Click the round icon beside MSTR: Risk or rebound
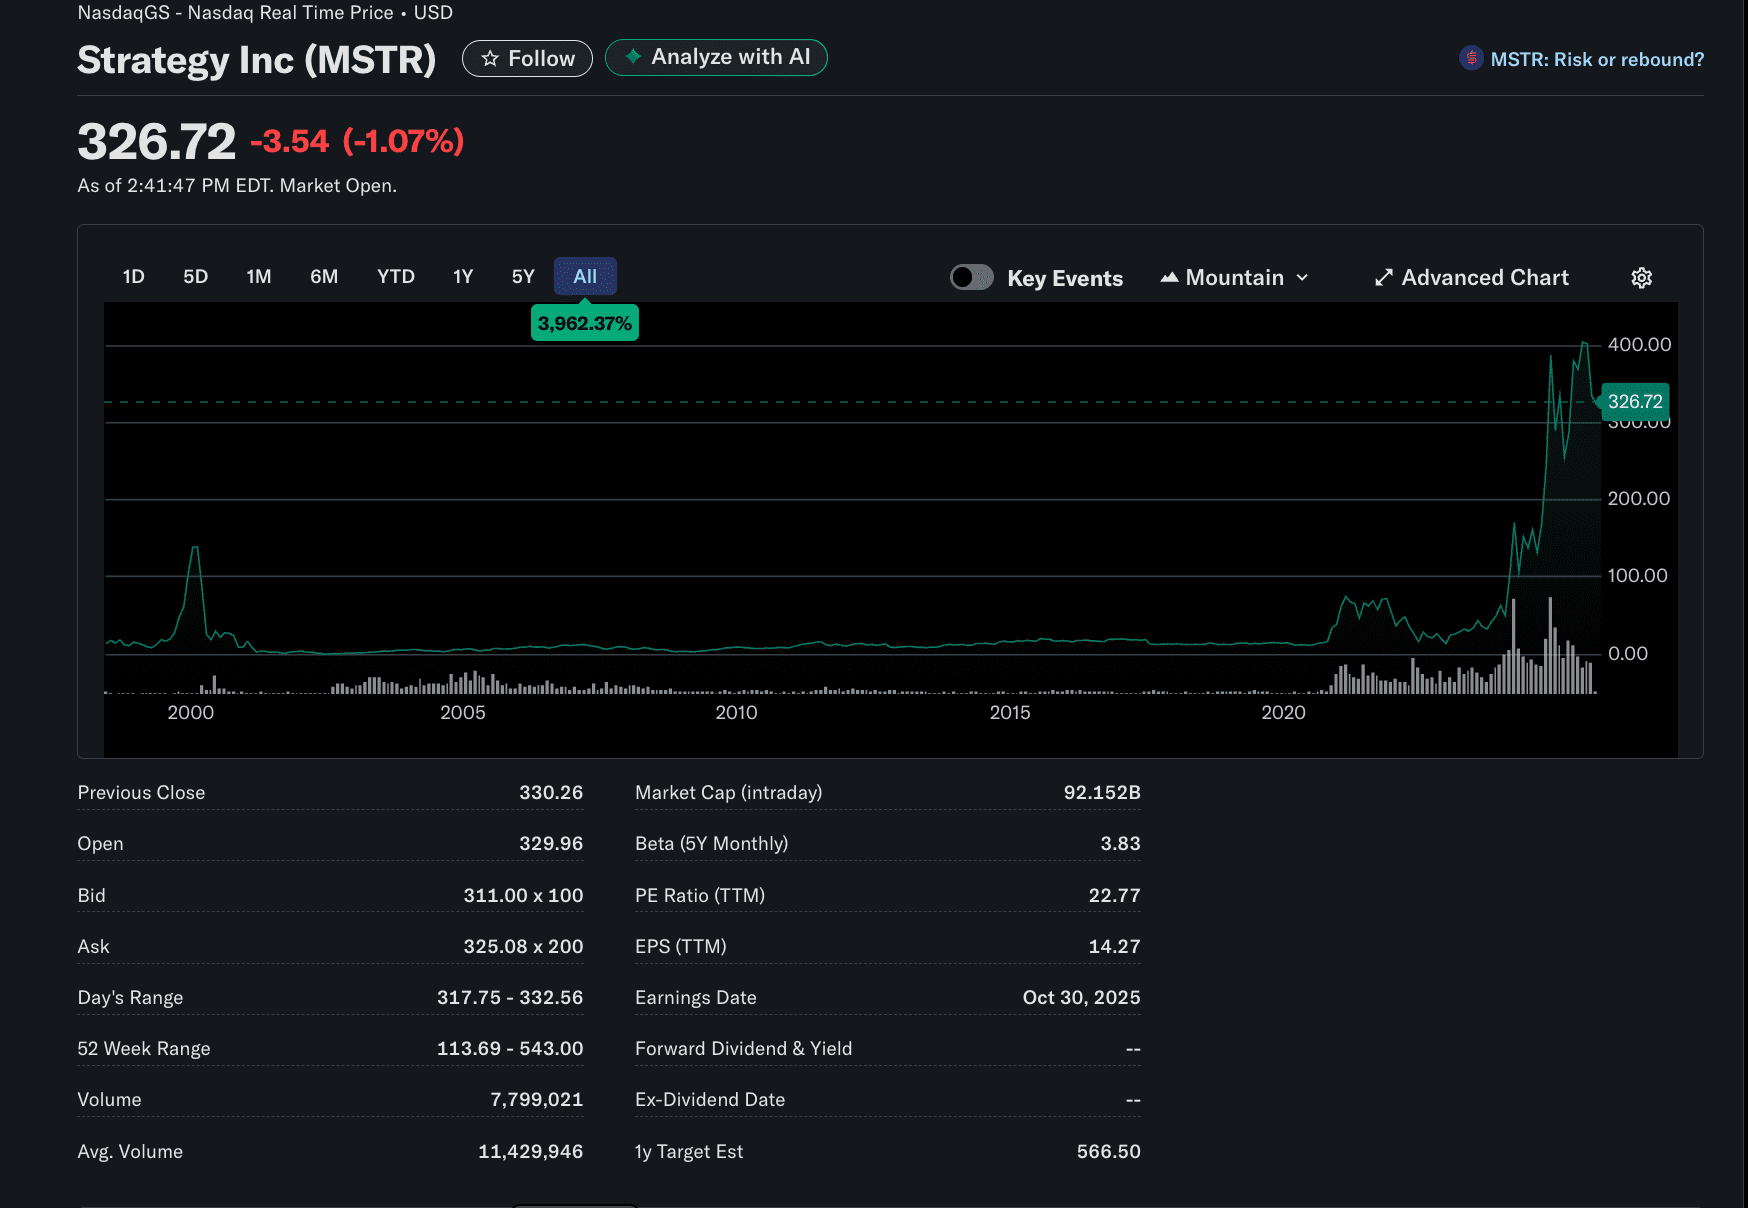Image resolution: width=1748 pixels, height=1208 pixels. coord(1471,59)
